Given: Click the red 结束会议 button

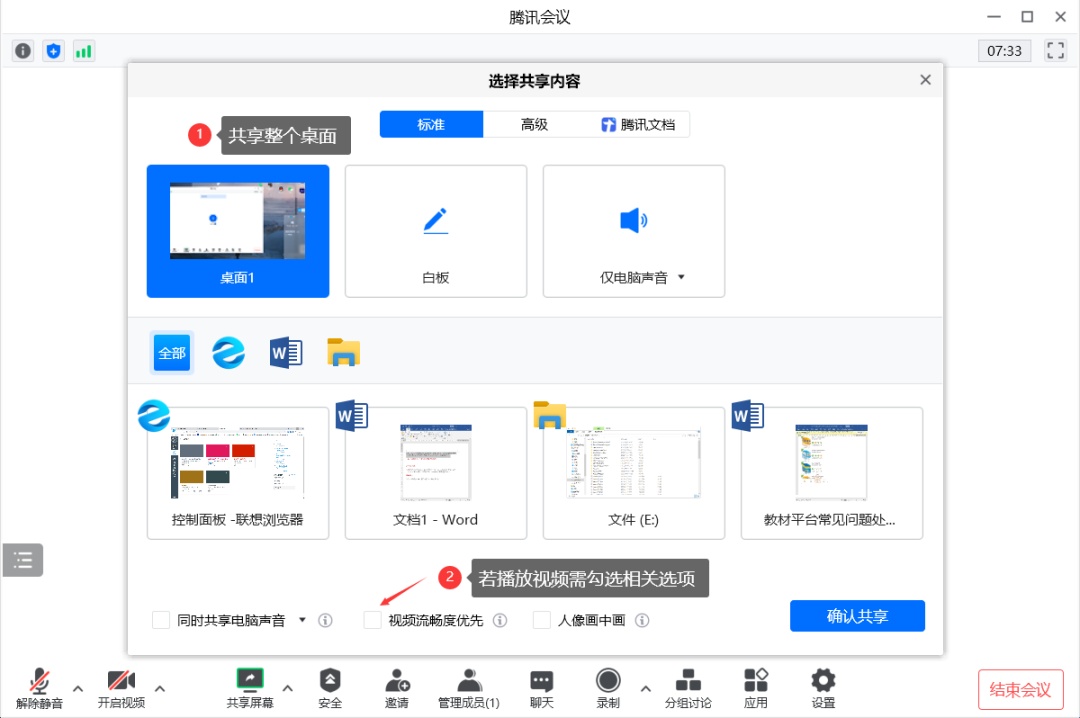Looking at the screenshot, I should (1020, 689).
